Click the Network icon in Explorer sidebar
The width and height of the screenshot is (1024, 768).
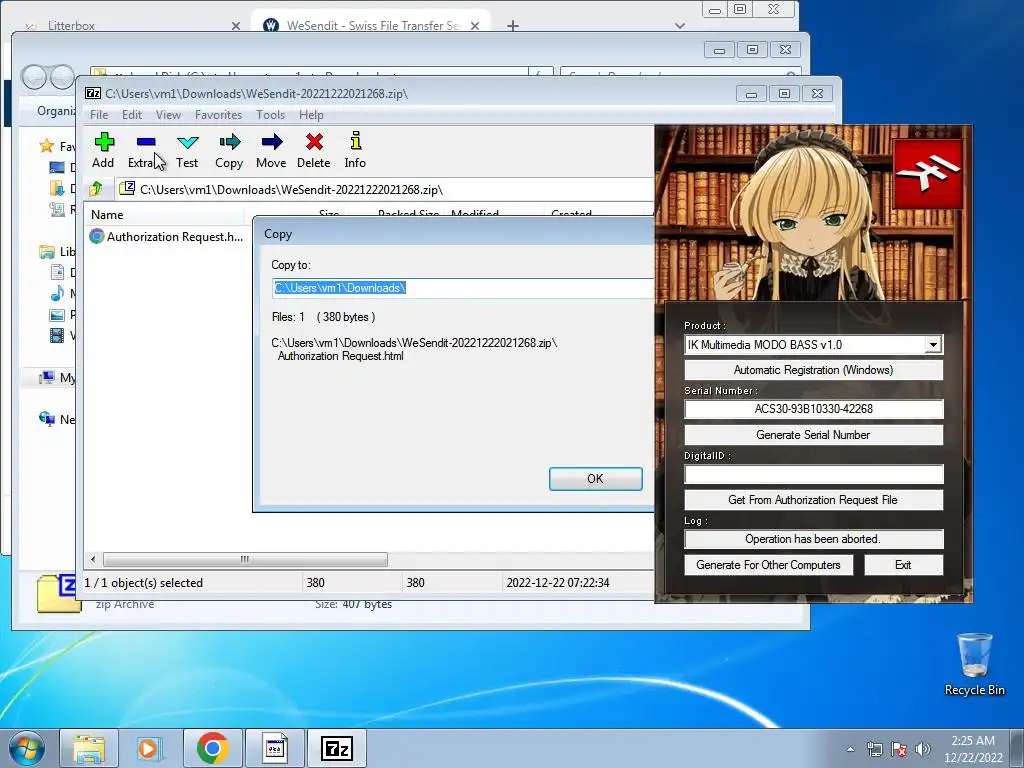coord(46,419)
